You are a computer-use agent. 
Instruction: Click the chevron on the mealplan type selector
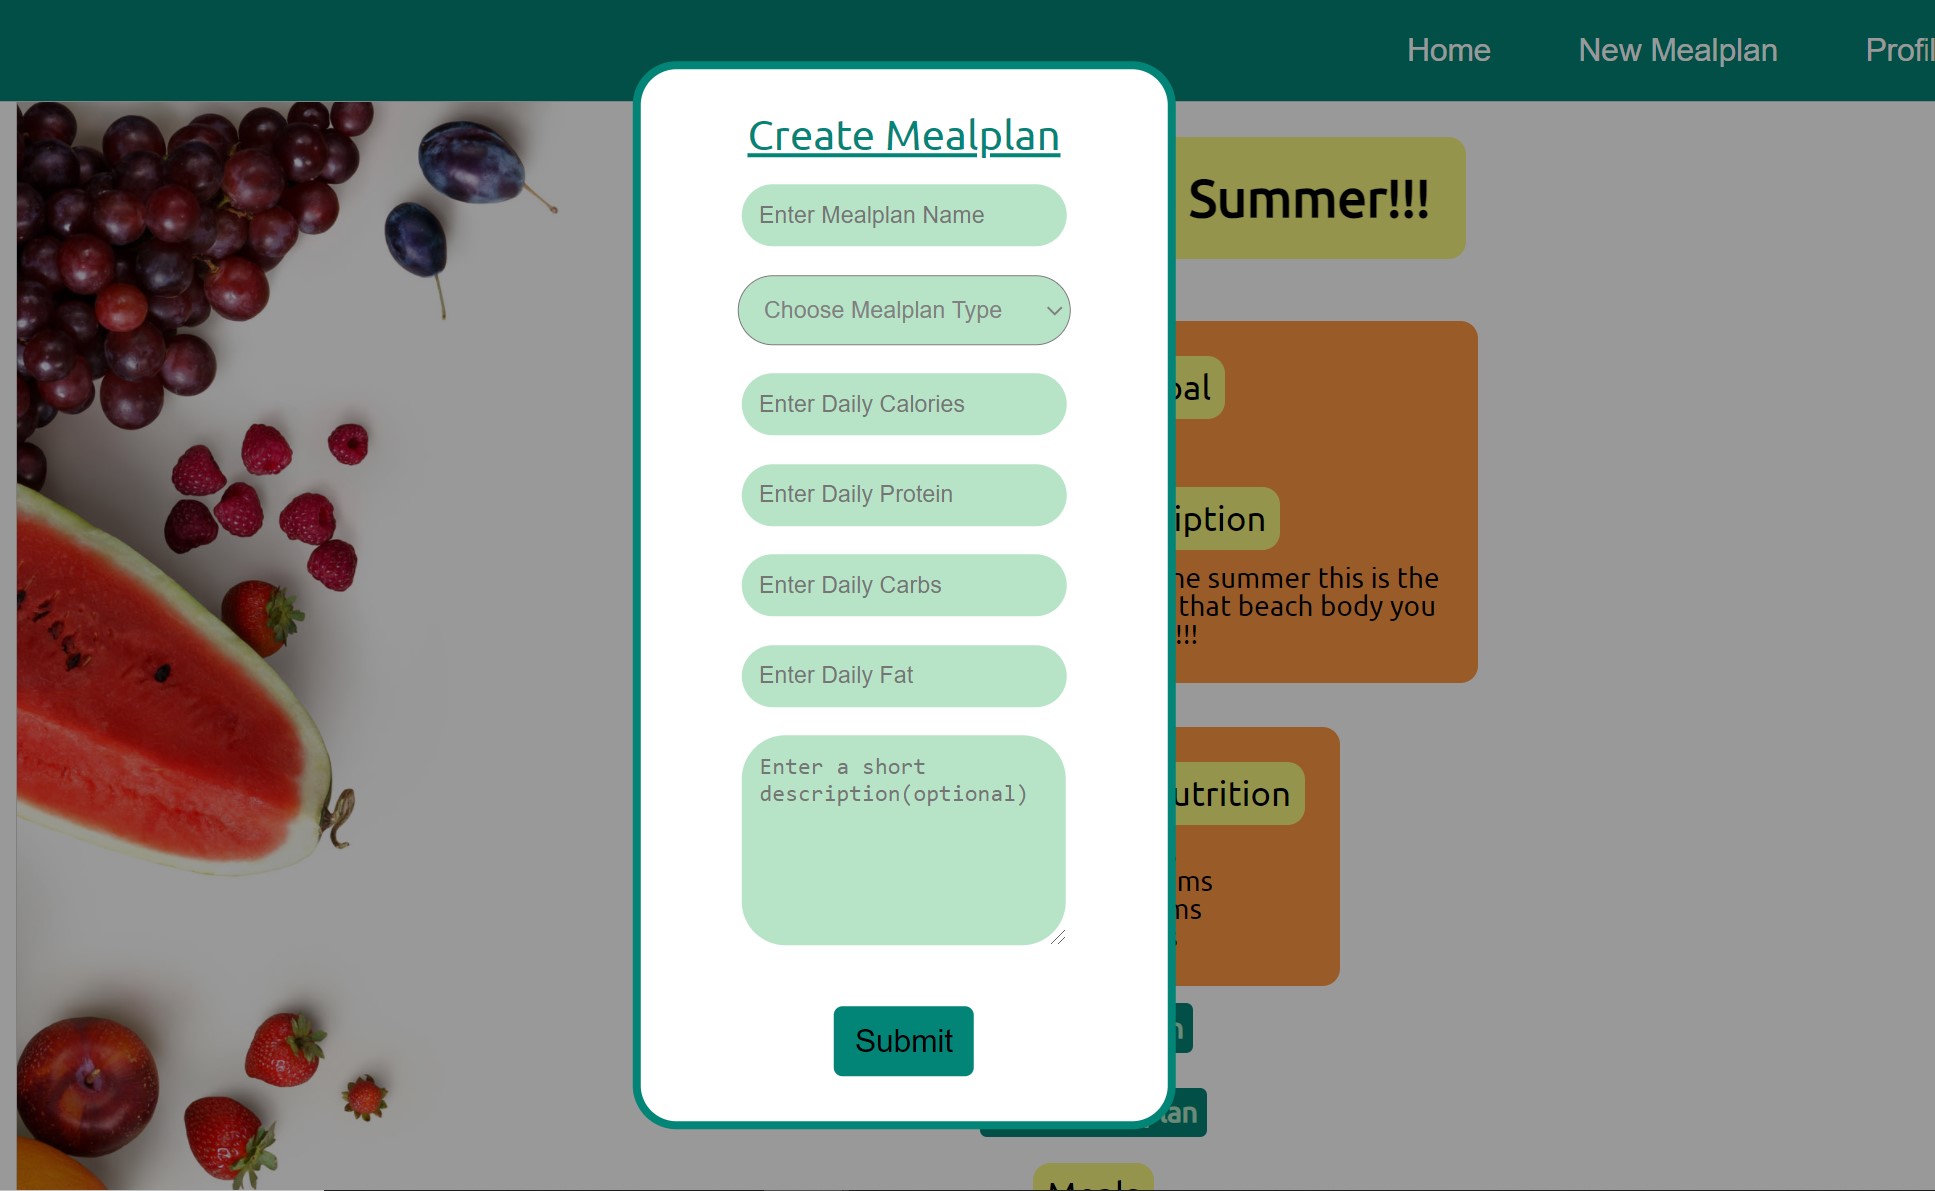1053,310
